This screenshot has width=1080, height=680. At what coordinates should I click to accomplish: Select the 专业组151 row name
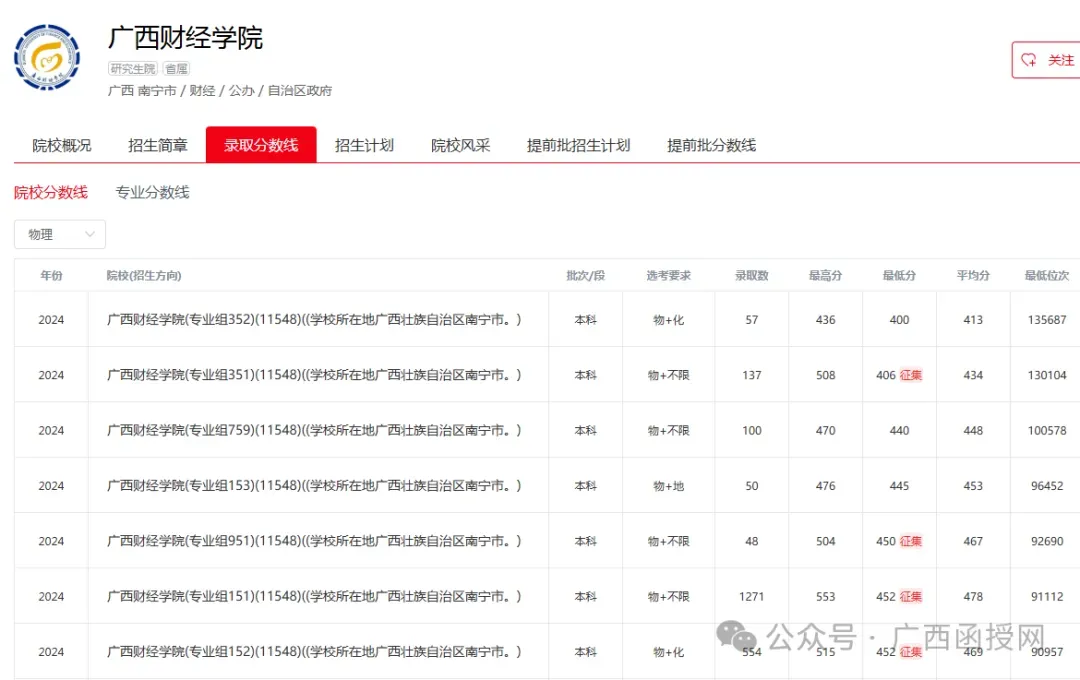314,597
